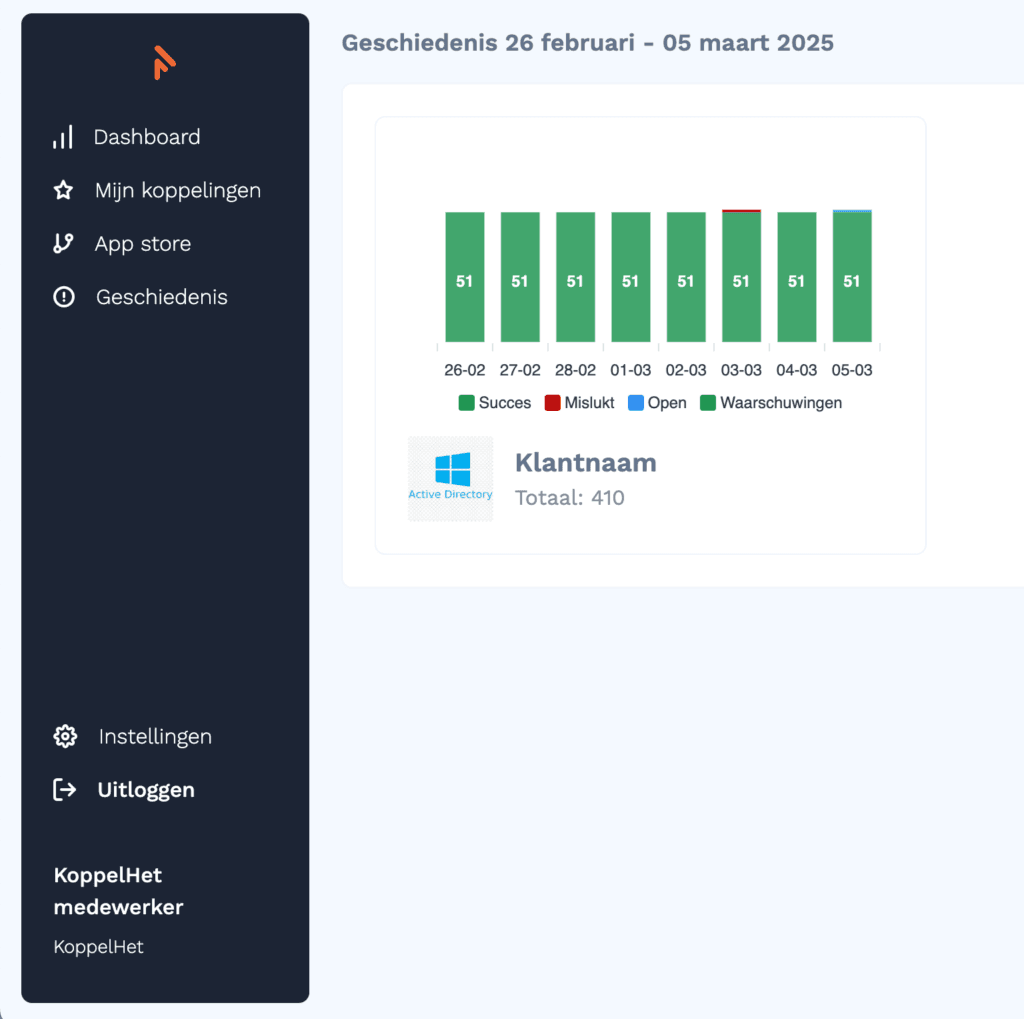Viewport: 1024px width, 1019px height.
Task: Switch to Geschiedenis in the sidebar
Action: point(161,297)
